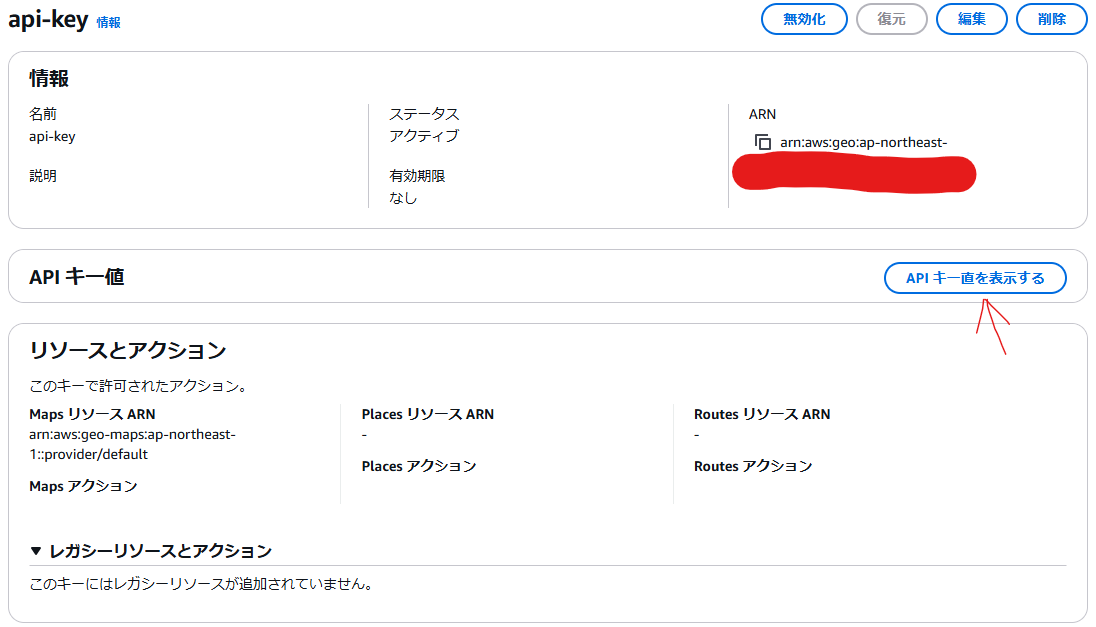
Task: Click the 無効化 button
Action: coord(804,19)
